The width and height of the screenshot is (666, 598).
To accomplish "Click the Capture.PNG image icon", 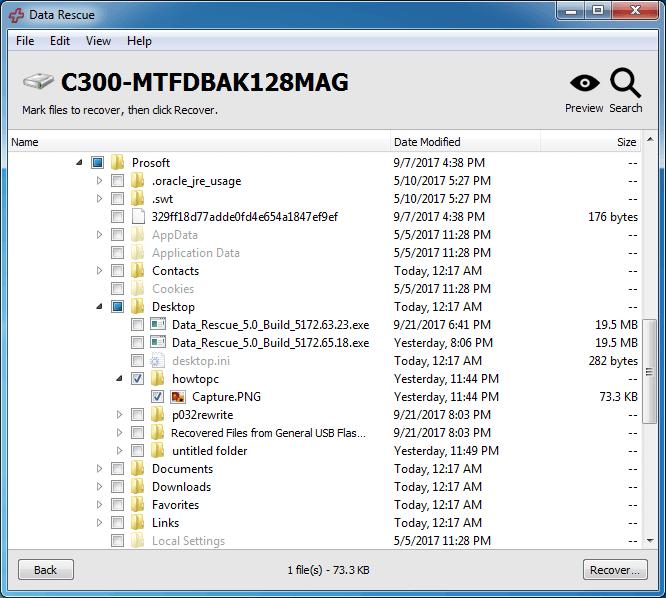I will [x=178, y=397].
